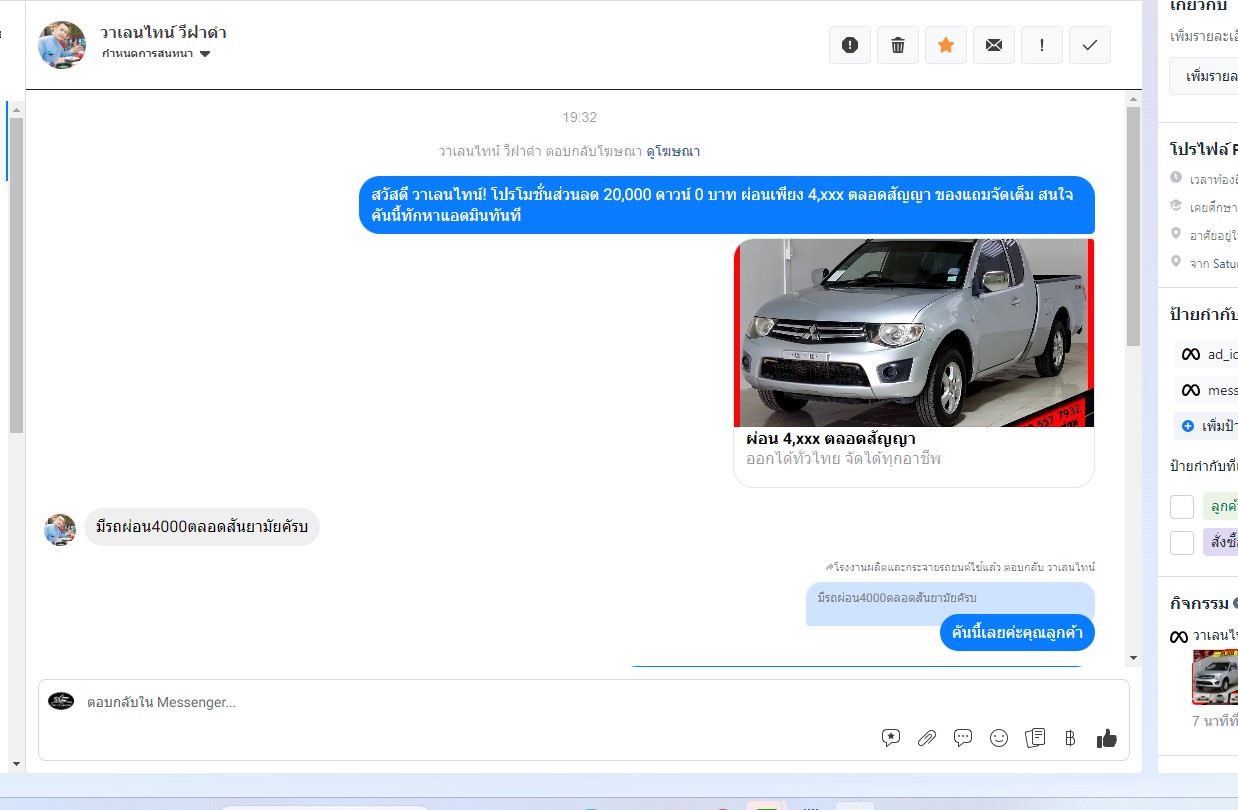
Task: Mark as unread using the envelope icon
Action: pyautogui.click(x=994, y=45)
